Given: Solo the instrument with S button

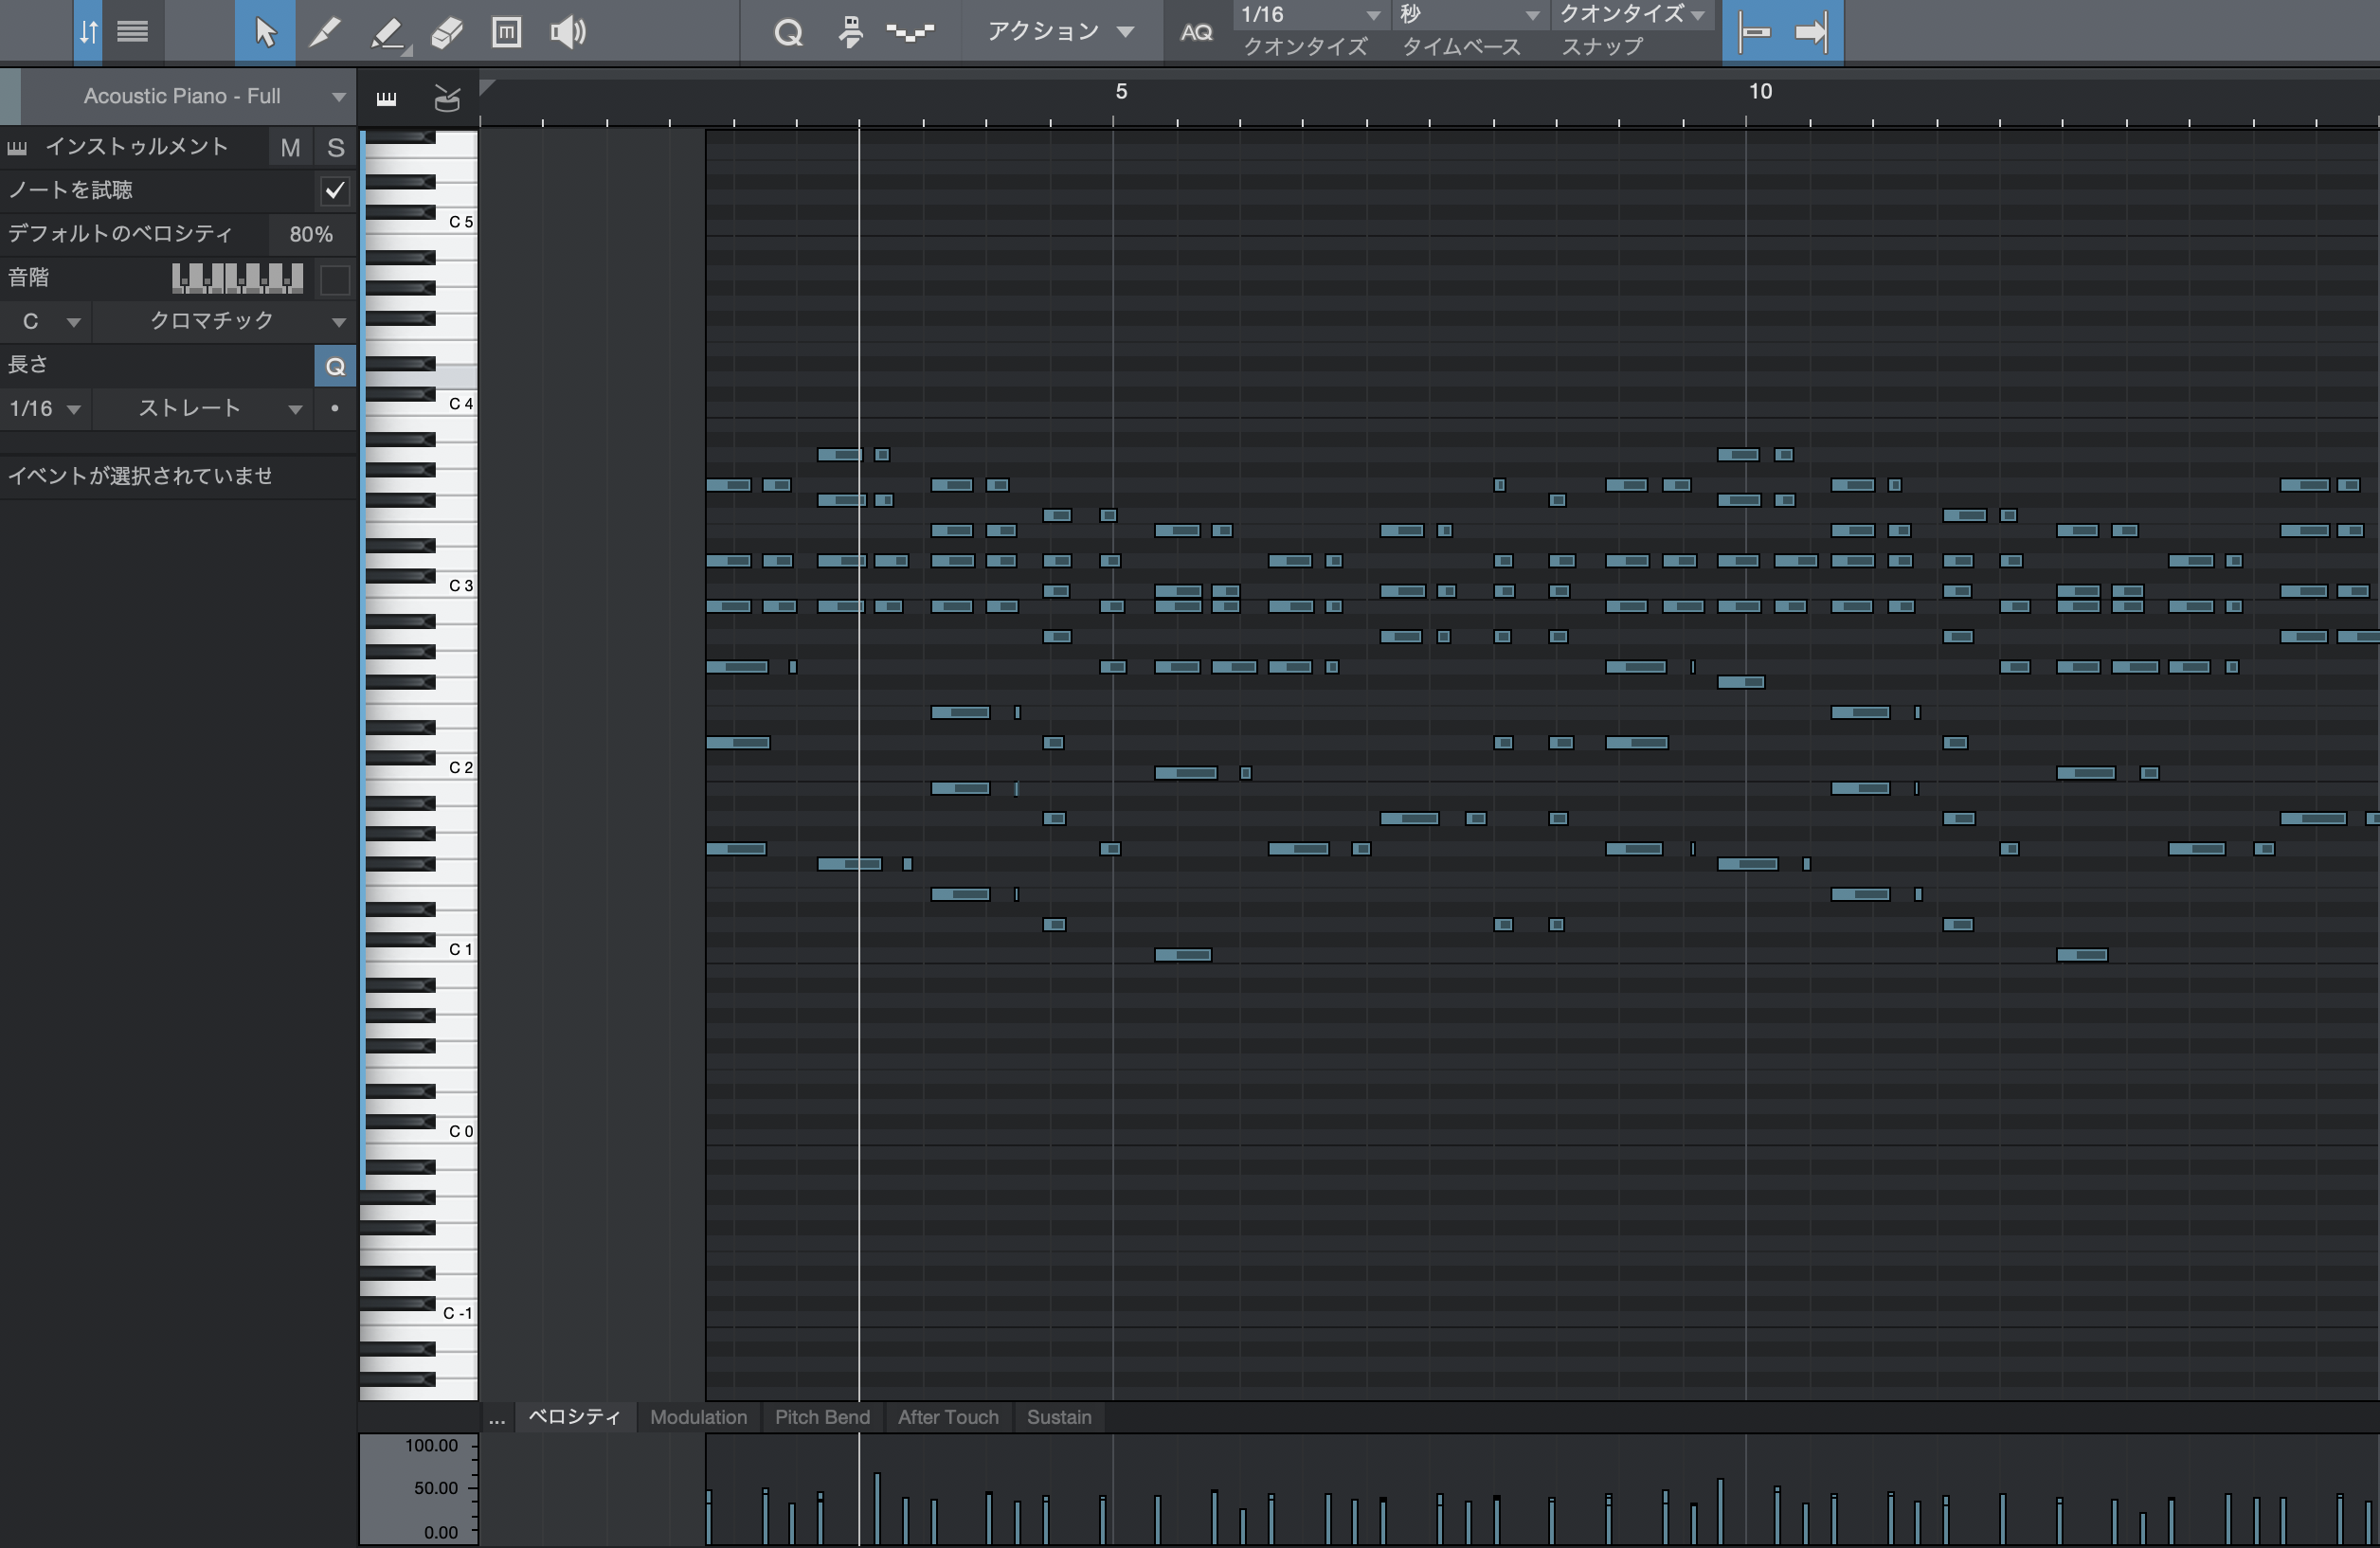Looking at the screenshot, I should click(x=336, y=148).
